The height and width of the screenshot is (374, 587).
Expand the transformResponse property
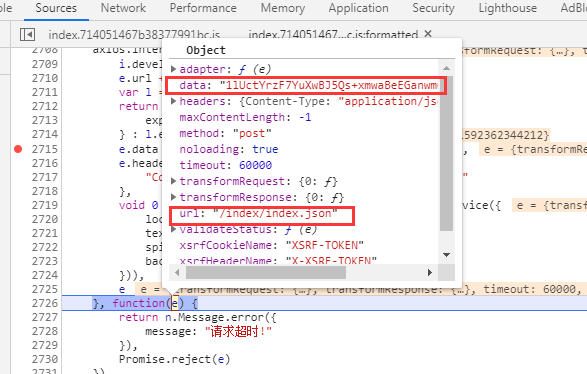[x=173, y=197]
